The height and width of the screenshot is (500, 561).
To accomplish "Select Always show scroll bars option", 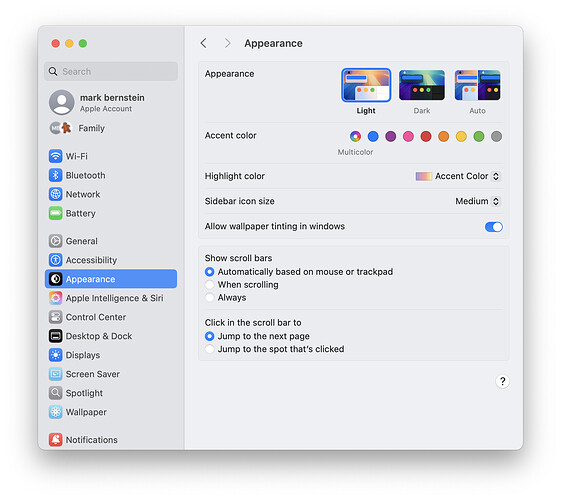I will coord(209,298).
